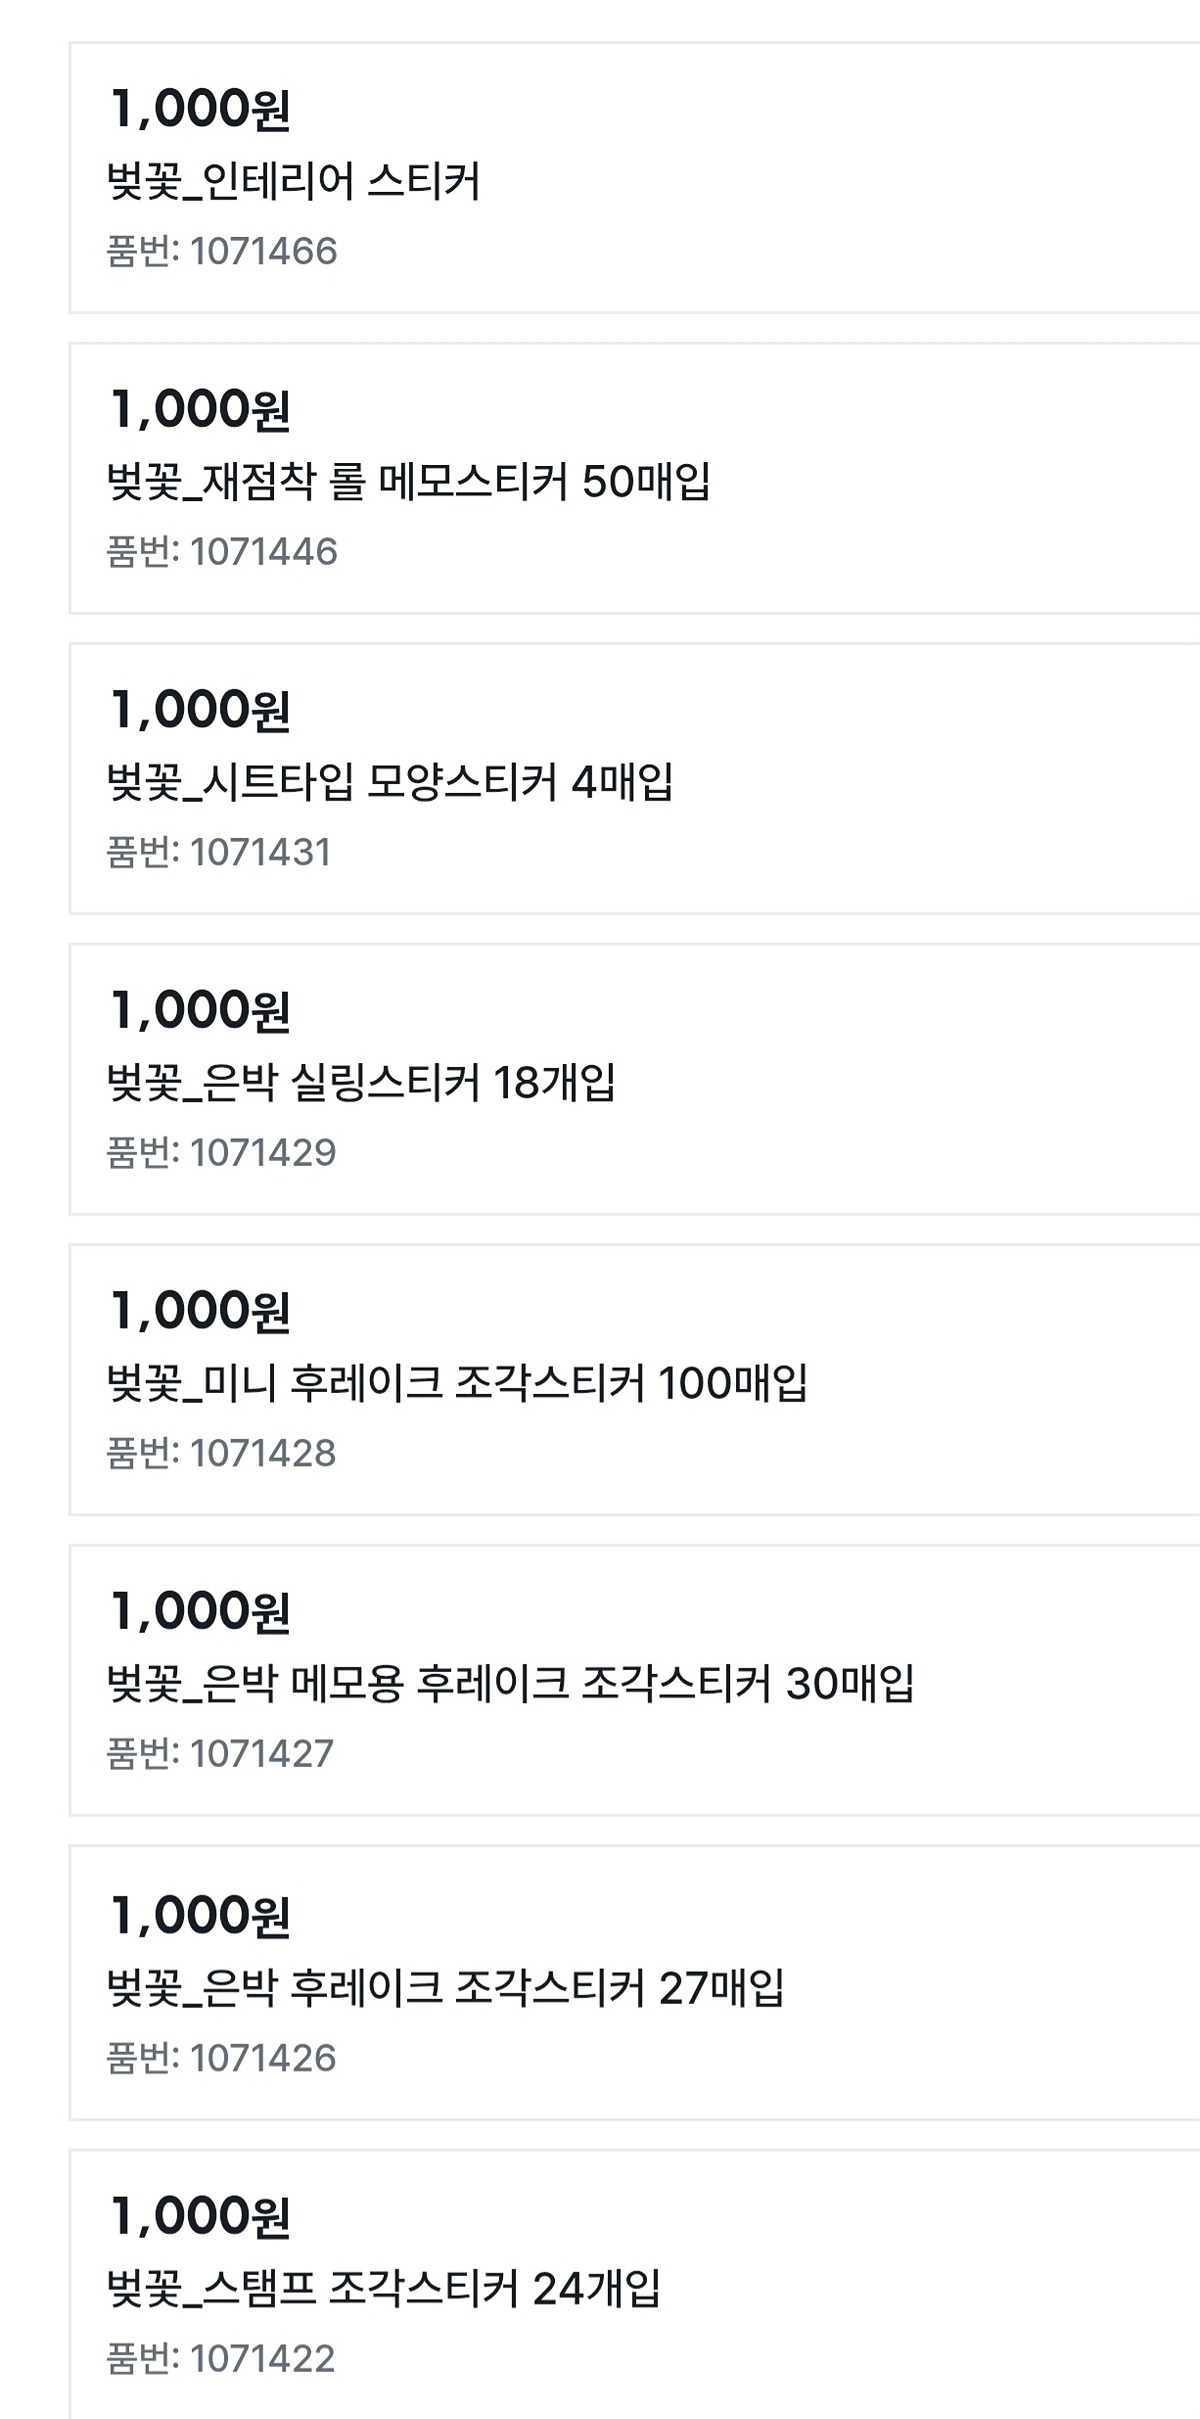Click the 1,000원 price above 실링스티커 18개입

tap(200, 1010)
